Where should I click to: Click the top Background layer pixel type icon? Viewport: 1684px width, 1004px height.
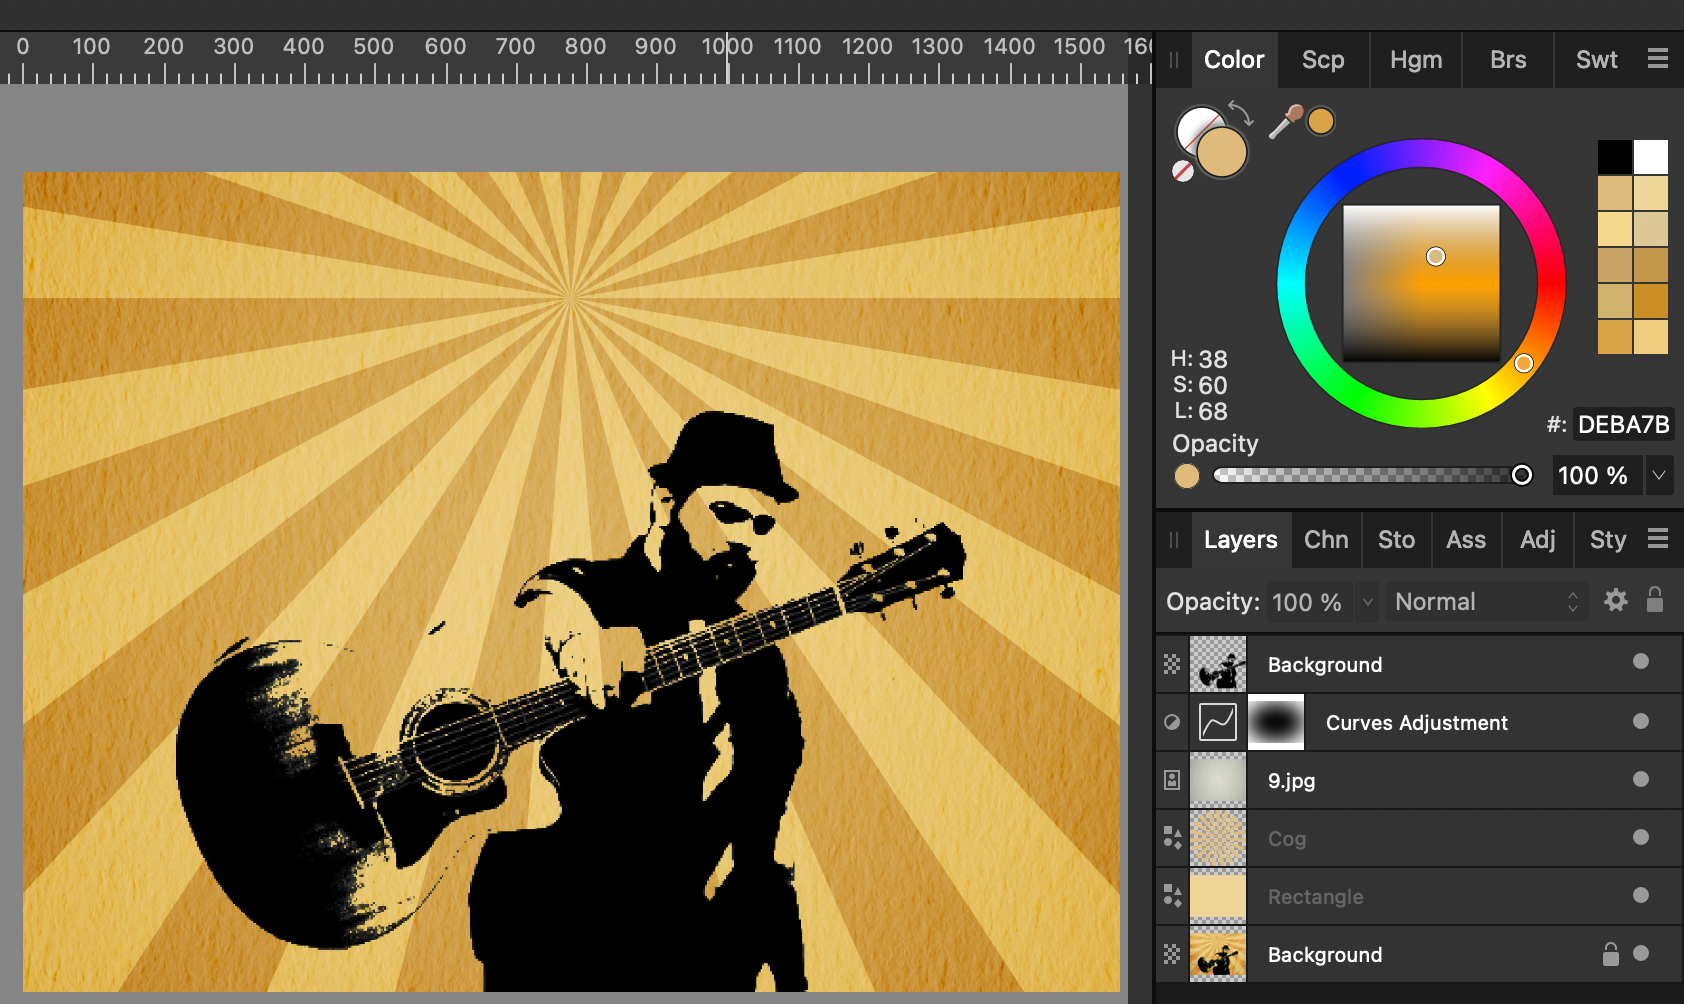(x=1172, y=664)
